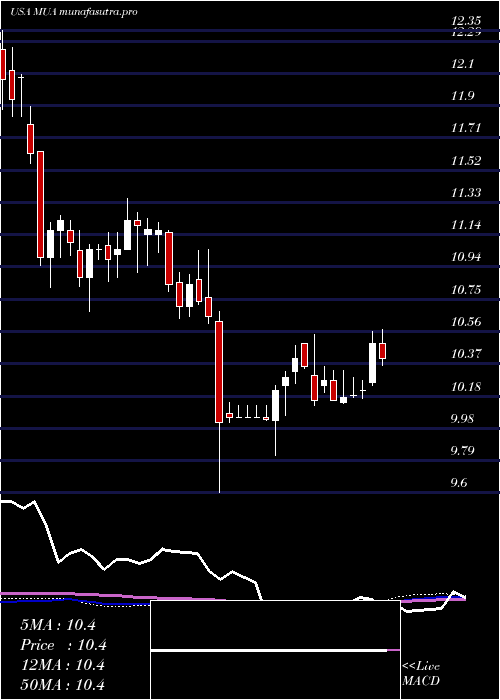Click the 10.75 price axis label
Viewport: 500px width, 700px height.
click(x=466, y=289)
